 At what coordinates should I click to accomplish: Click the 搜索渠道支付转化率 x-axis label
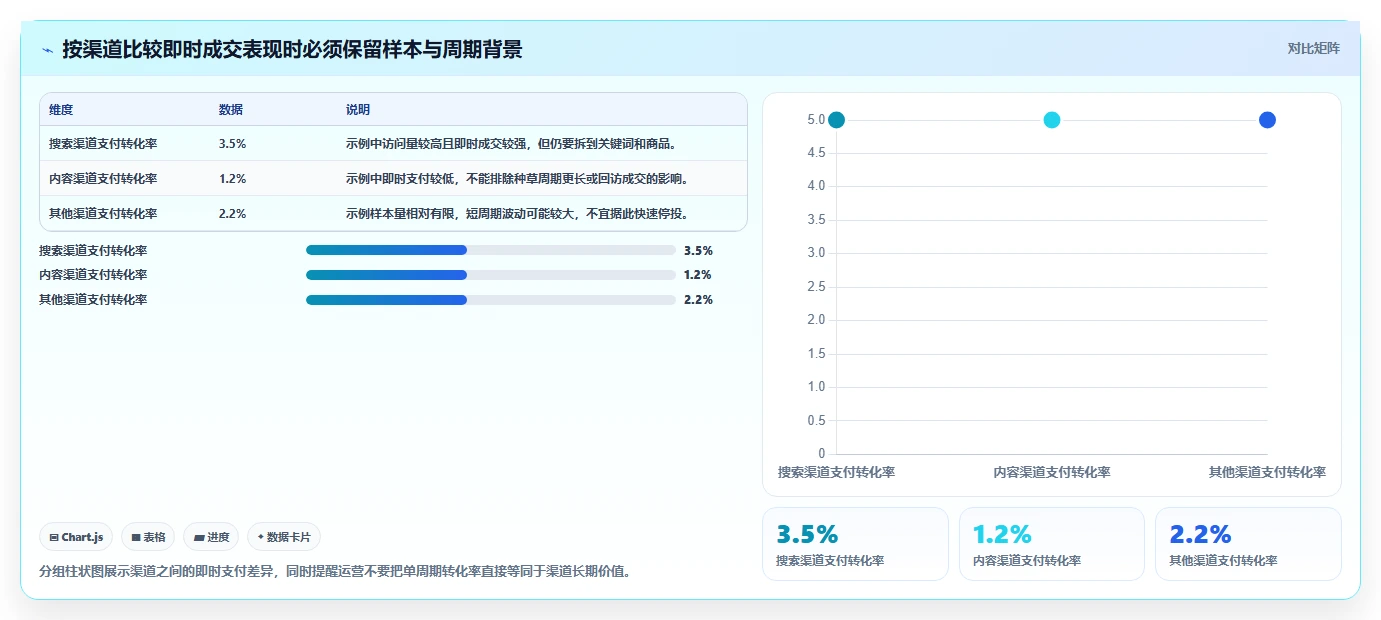836,472
